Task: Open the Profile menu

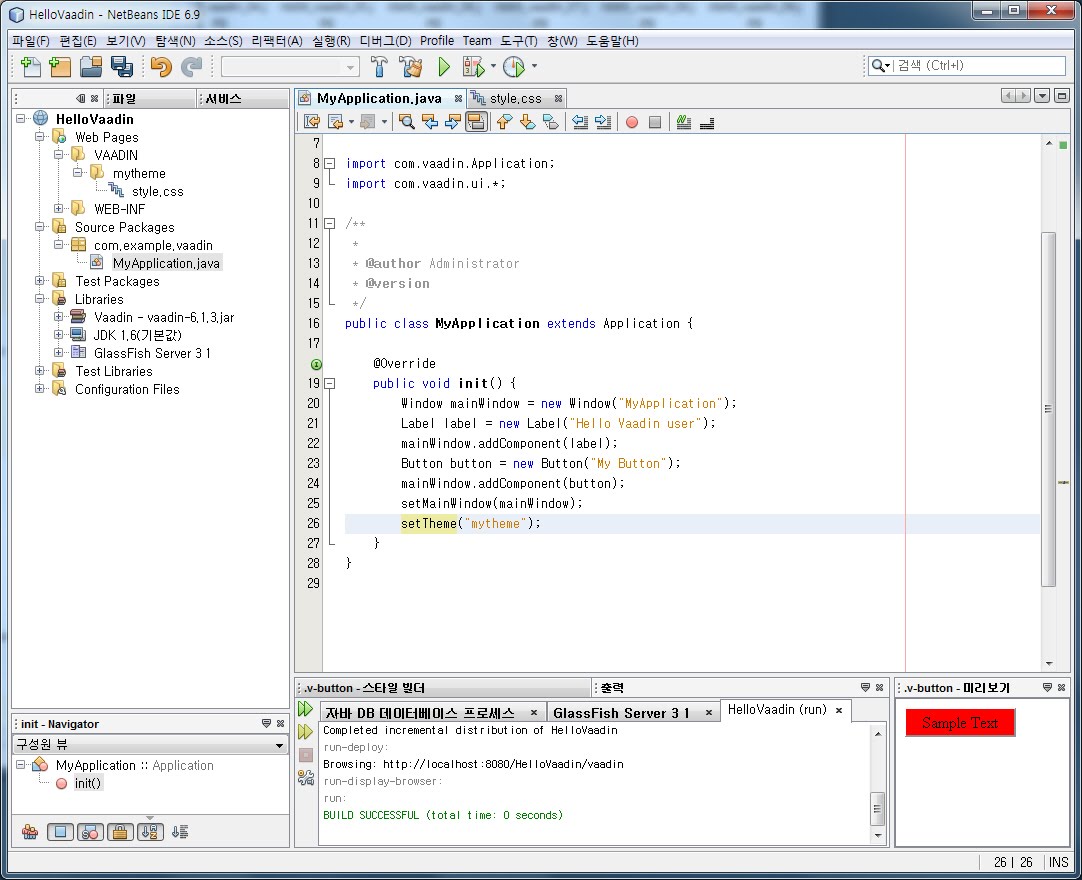Action: click(437, 41)
